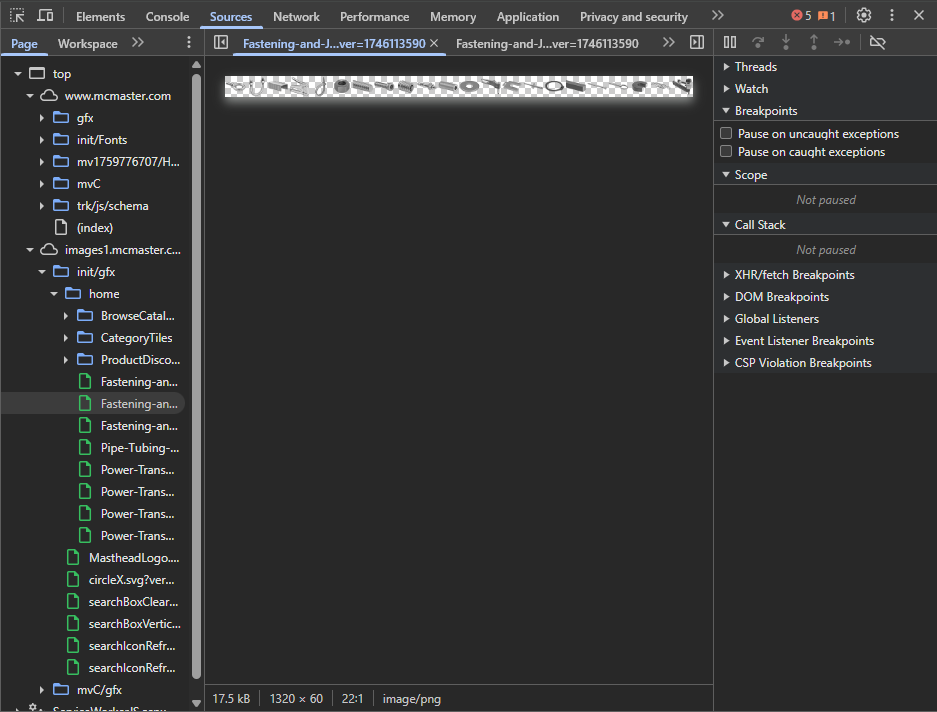Viewport: 937px width, 712px height.
Task: Select the MastheadLogo file
Action: pyautogui.click(x=133, y=558)
